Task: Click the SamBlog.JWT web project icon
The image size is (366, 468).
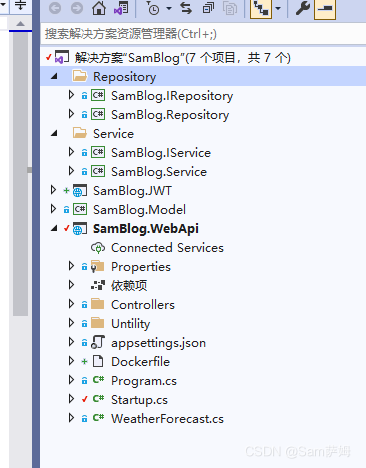Action: tap(80, 191)
